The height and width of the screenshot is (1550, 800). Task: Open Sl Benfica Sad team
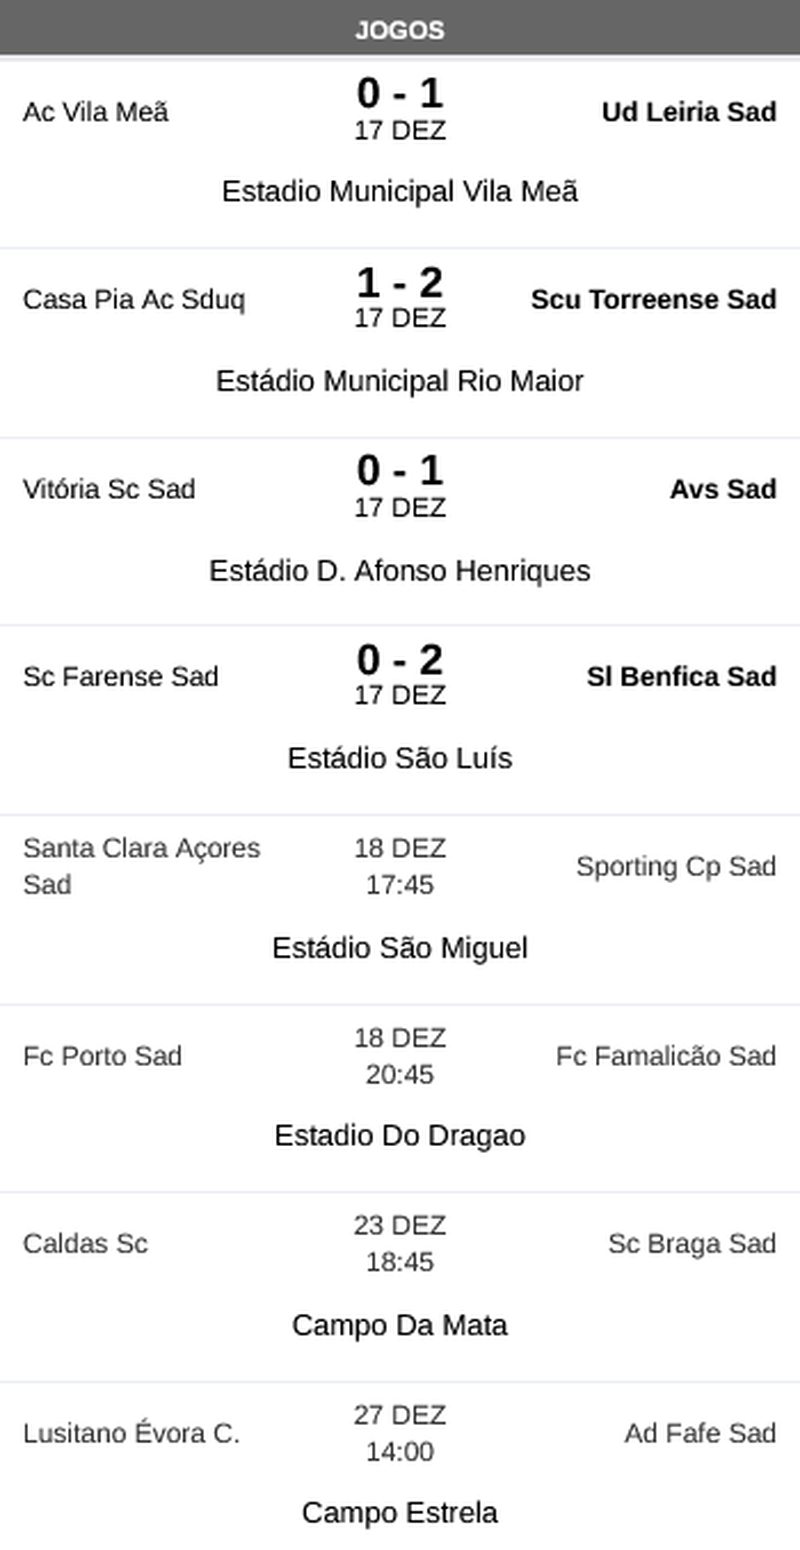[681, 677]
